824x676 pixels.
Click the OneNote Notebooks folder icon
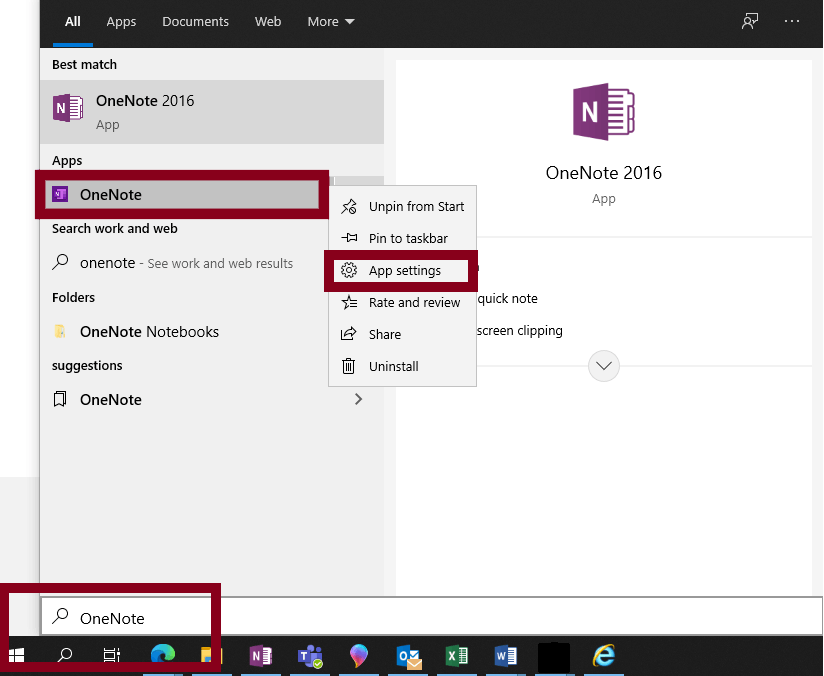coord(60,331)
